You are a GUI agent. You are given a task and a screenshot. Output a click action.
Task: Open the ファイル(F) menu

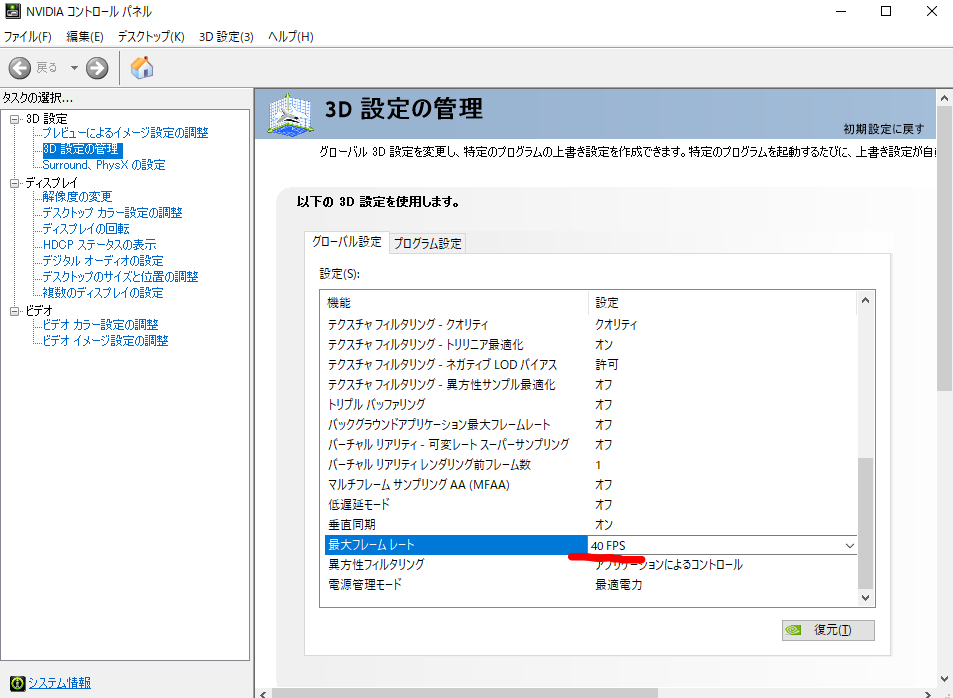click(28, 37)
